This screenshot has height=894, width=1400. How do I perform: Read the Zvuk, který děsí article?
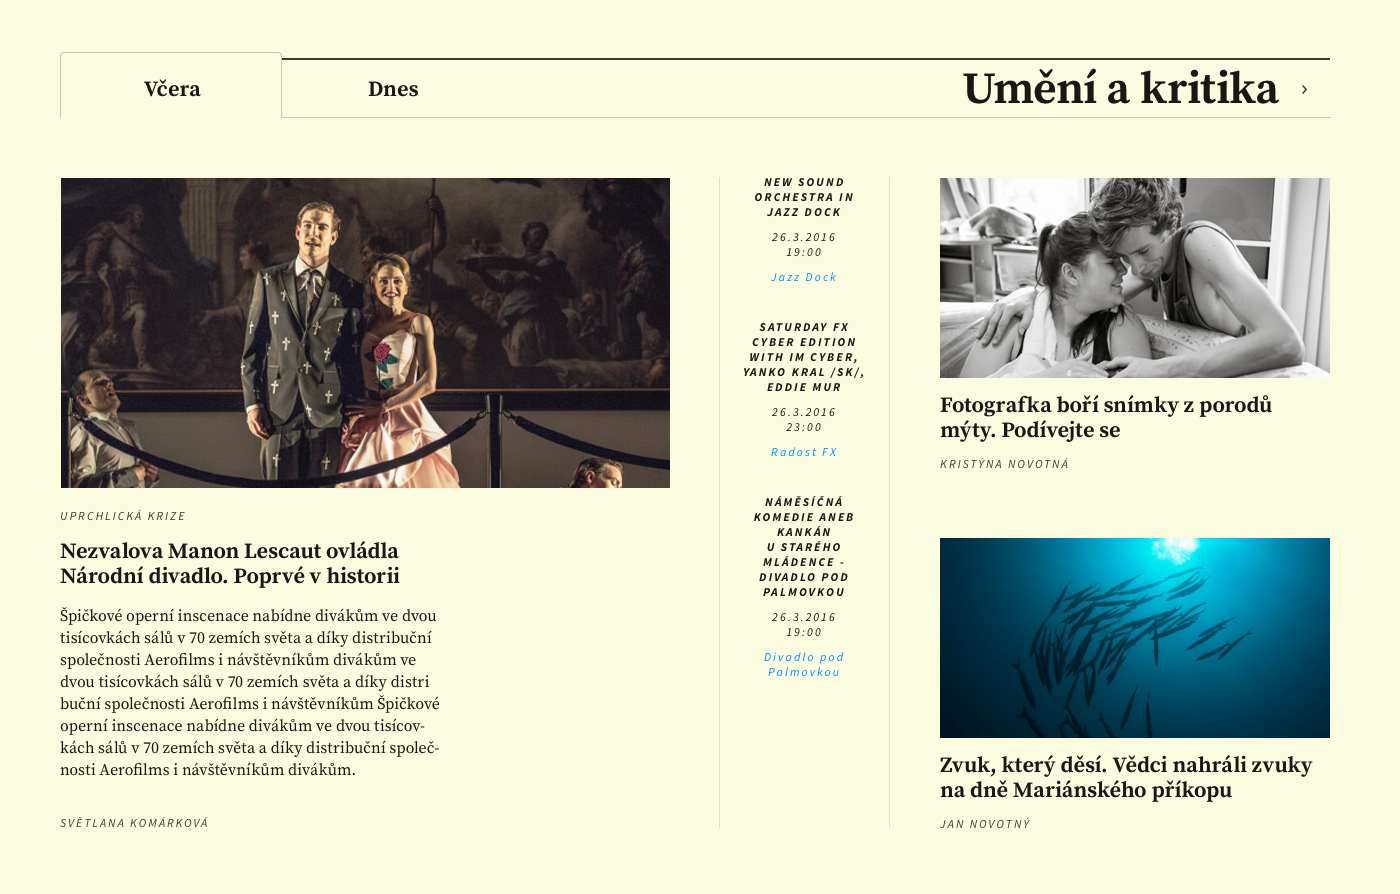[x=1125, y=777]
